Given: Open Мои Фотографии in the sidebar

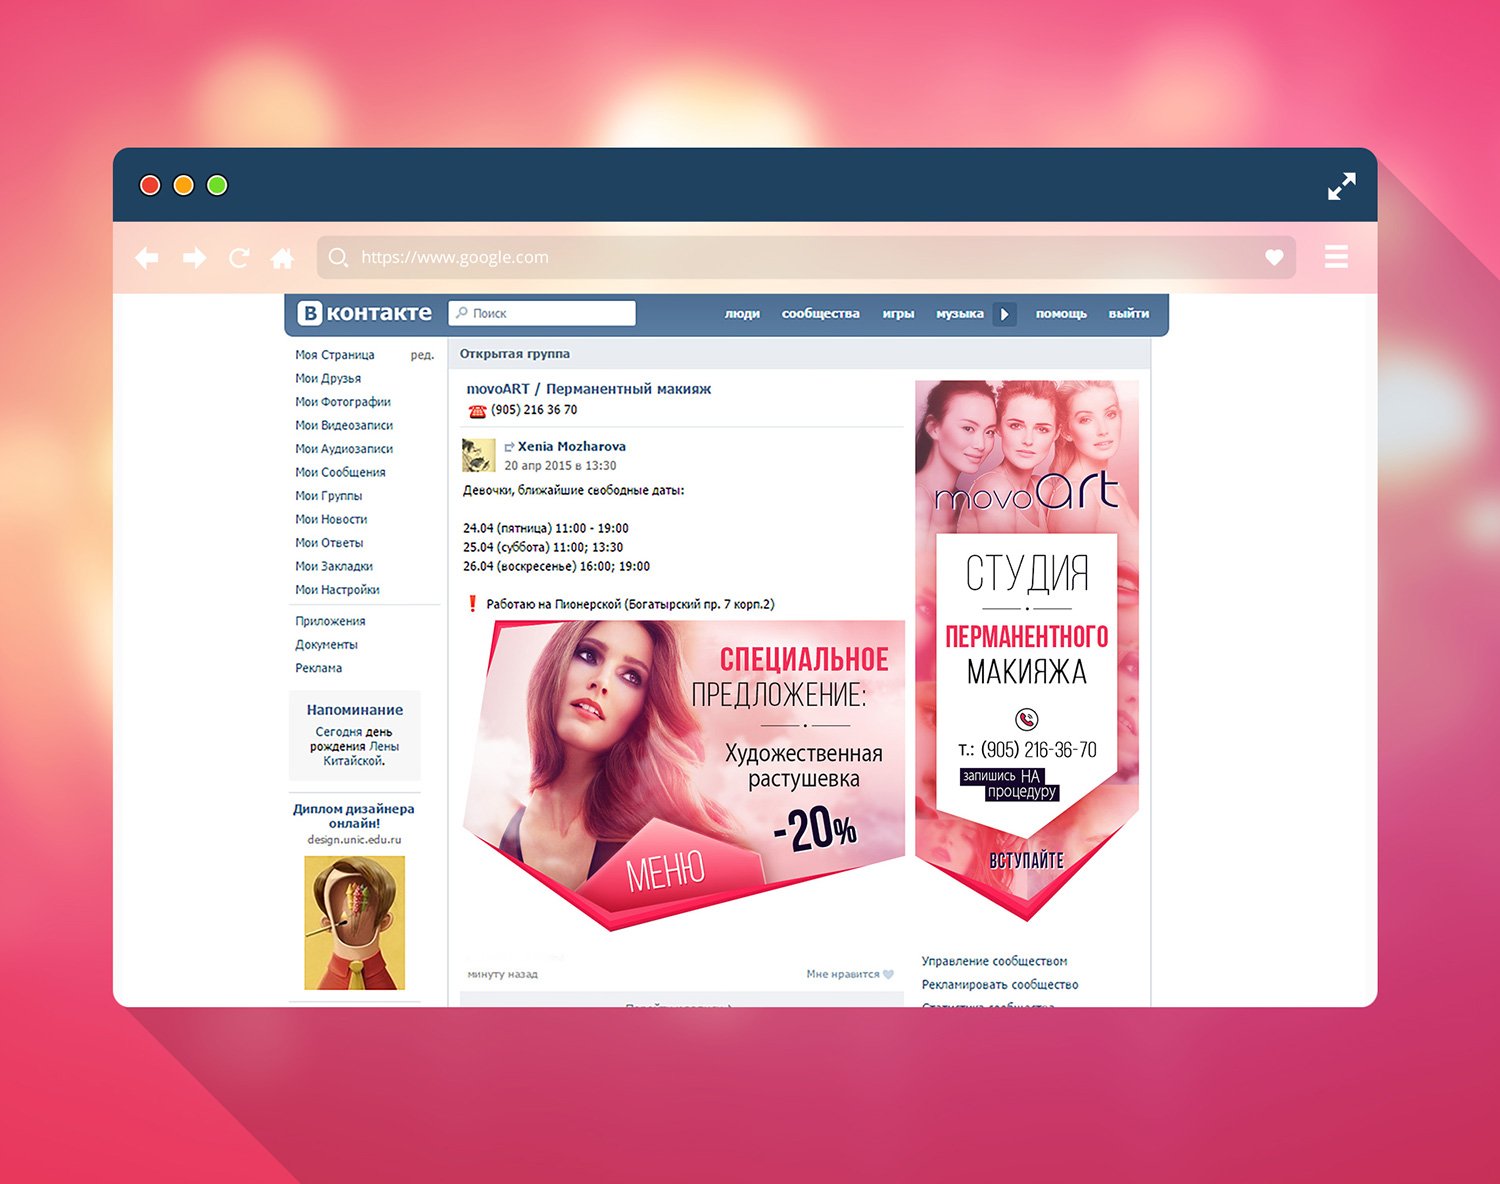Looking at the screenshot, I should click(x=343, y=402).
